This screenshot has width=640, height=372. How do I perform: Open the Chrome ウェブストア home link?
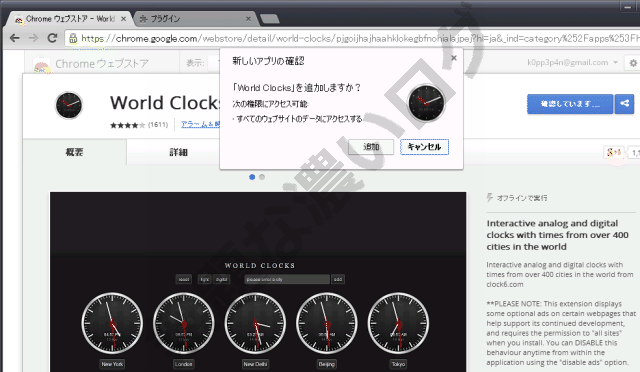[102, 64]
